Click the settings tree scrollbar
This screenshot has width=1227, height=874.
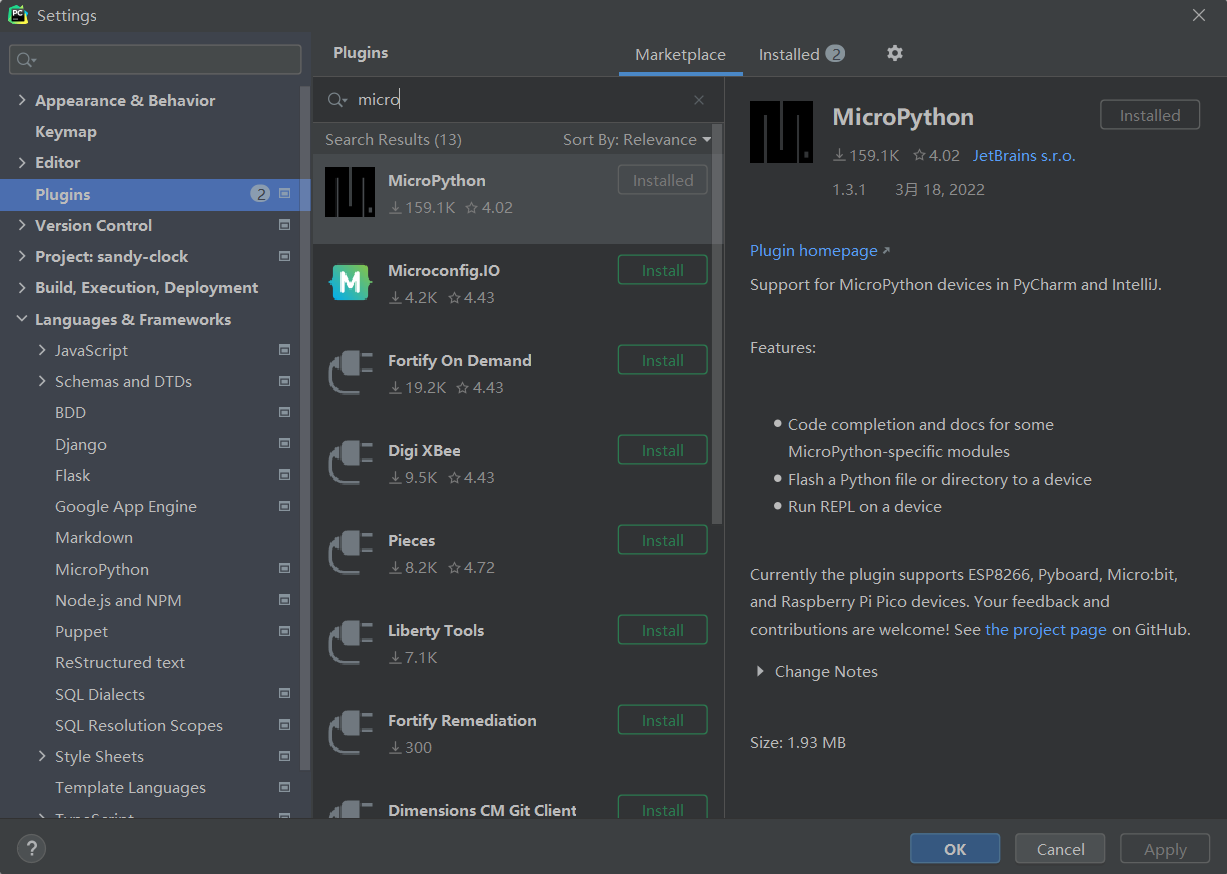coord(306,428)
